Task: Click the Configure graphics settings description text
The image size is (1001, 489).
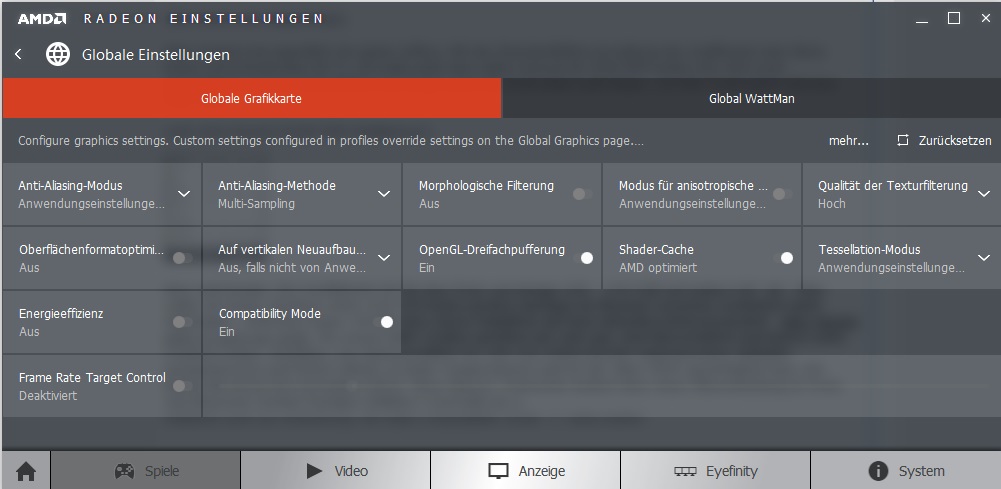Action: [331, 140]
